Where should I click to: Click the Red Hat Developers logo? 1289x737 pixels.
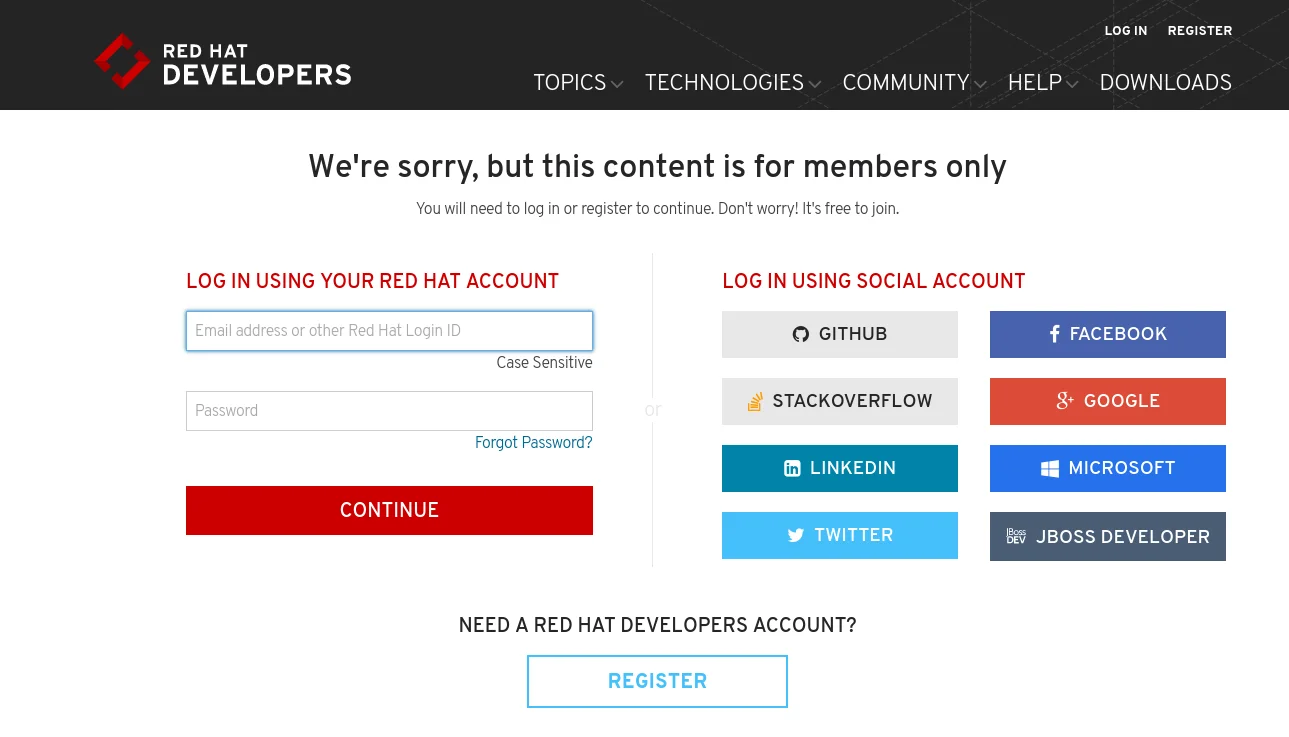click(x=223, y=61)
